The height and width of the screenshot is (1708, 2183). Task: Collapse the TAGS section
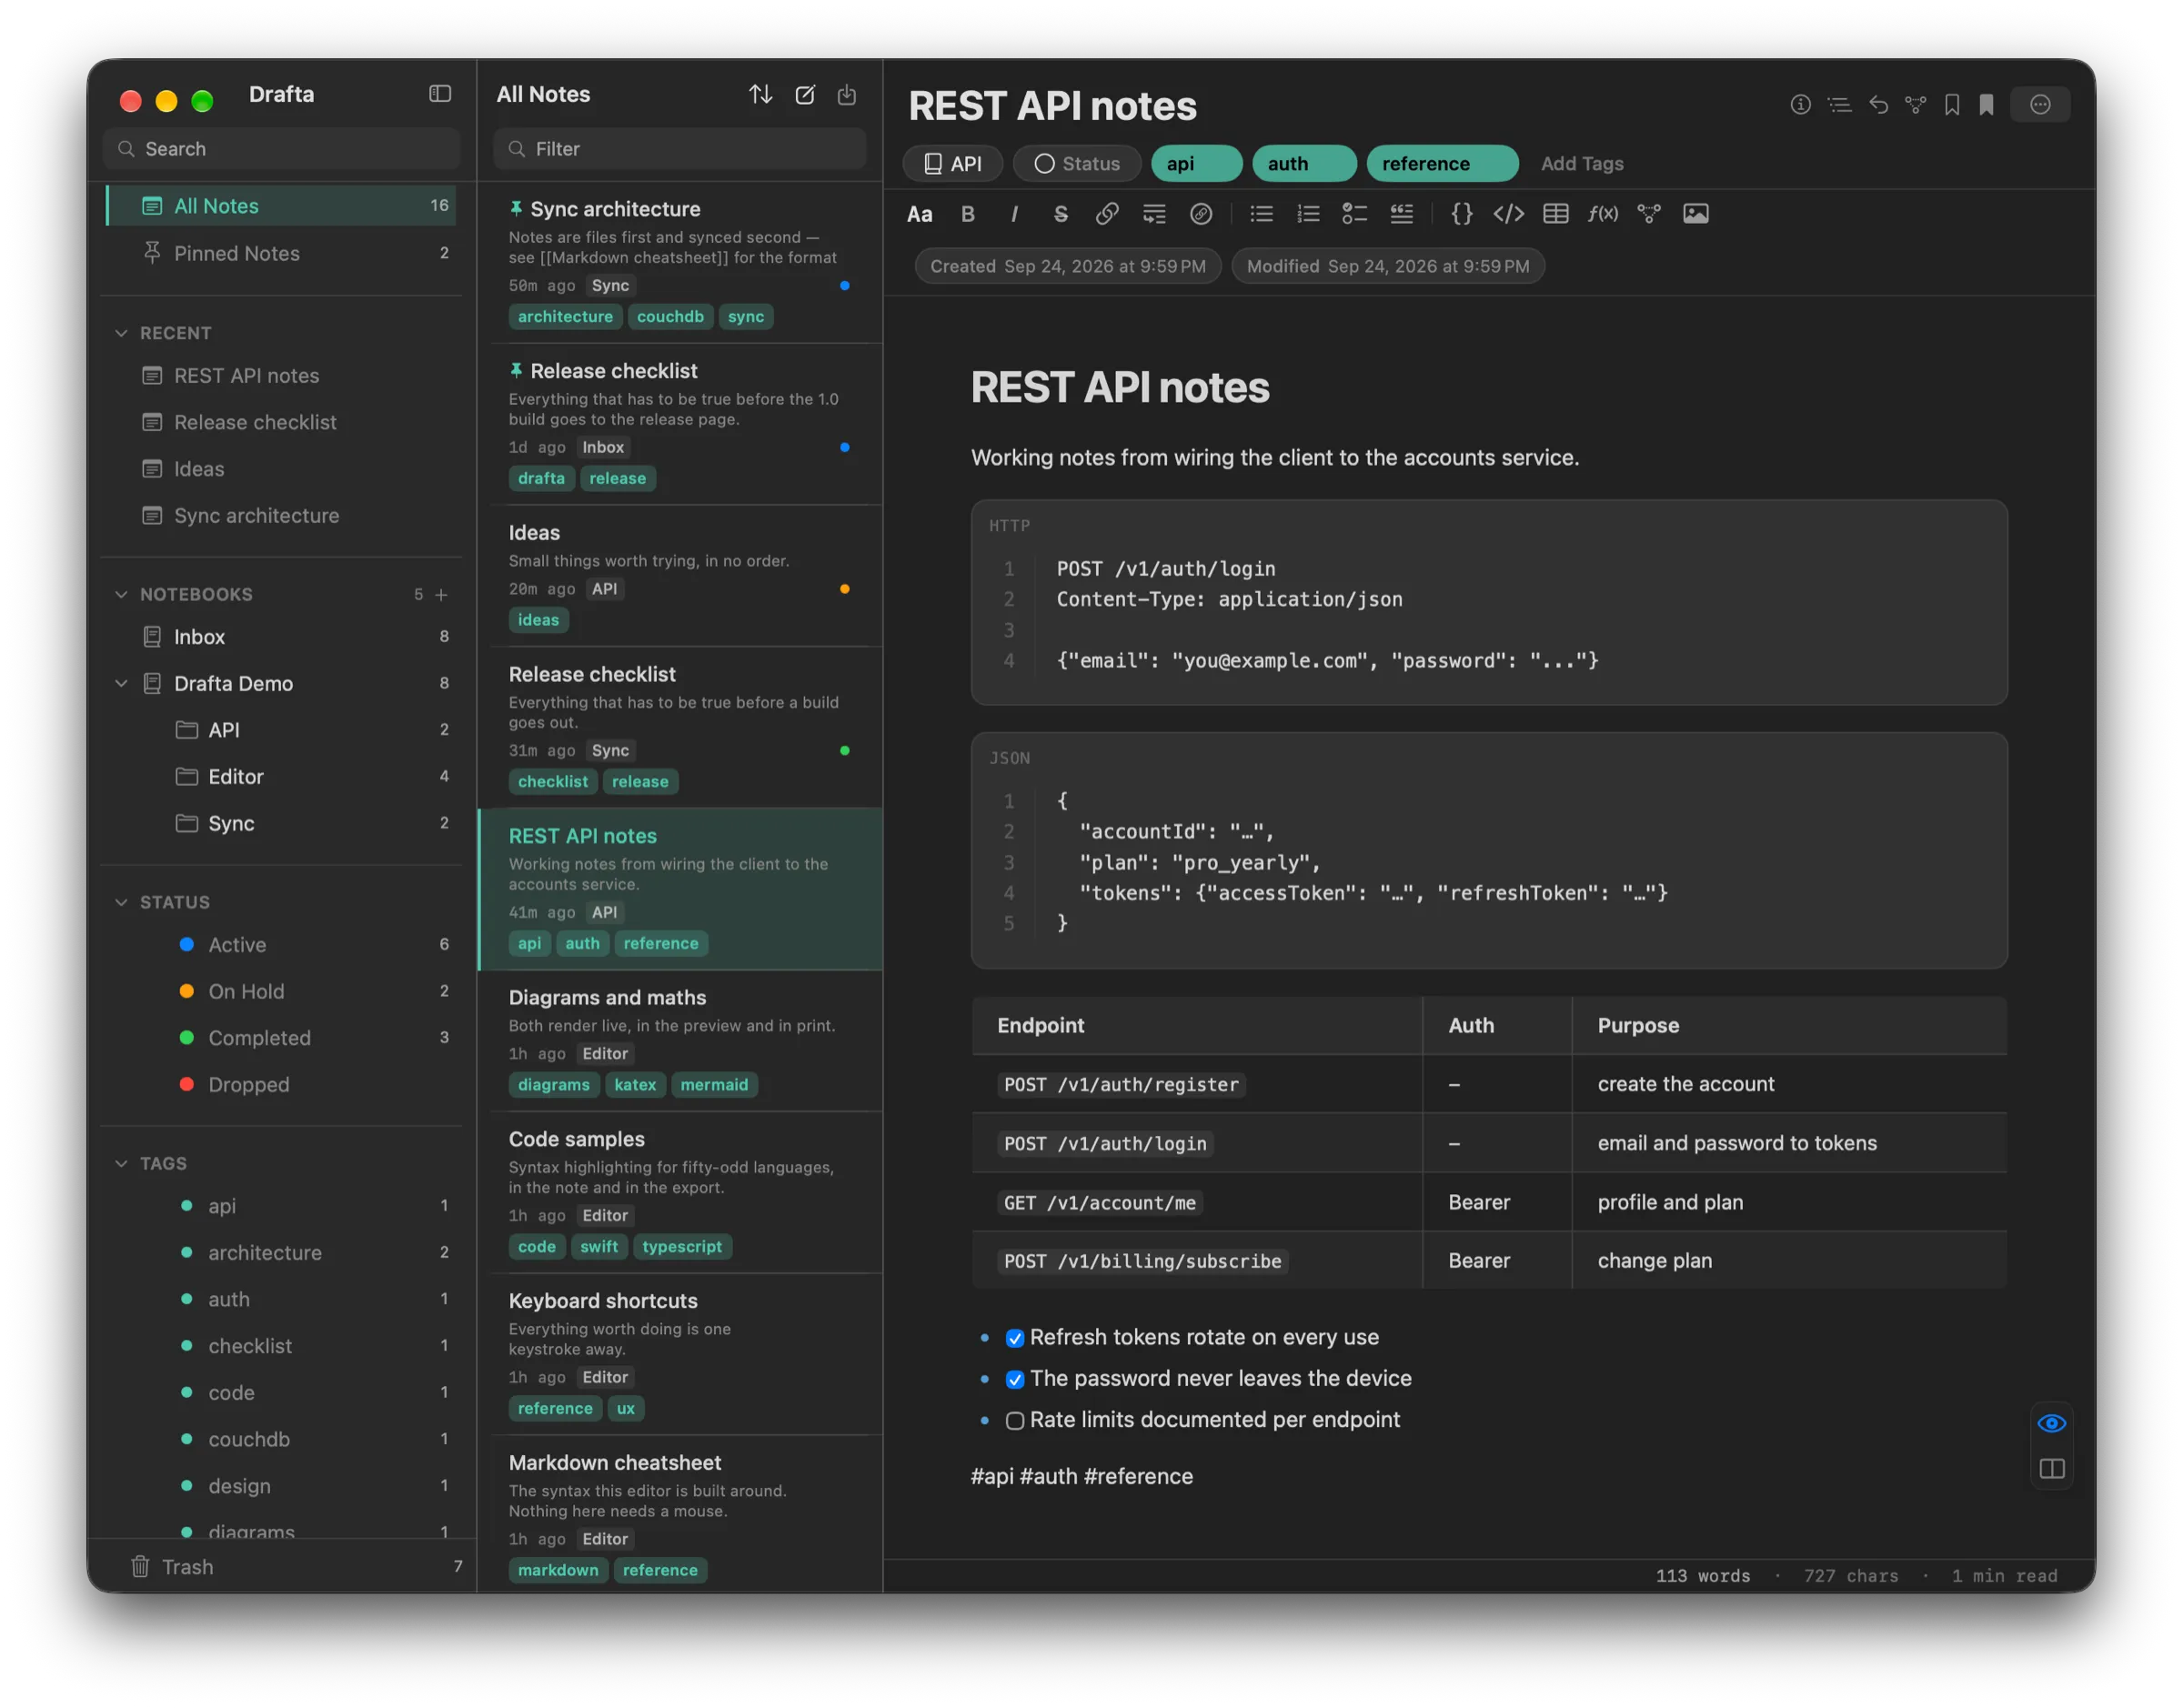tap(121, 1163)
